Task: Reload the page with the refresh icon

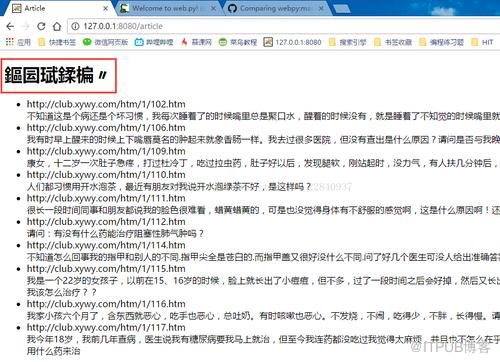Action: [x=41, y=26]
